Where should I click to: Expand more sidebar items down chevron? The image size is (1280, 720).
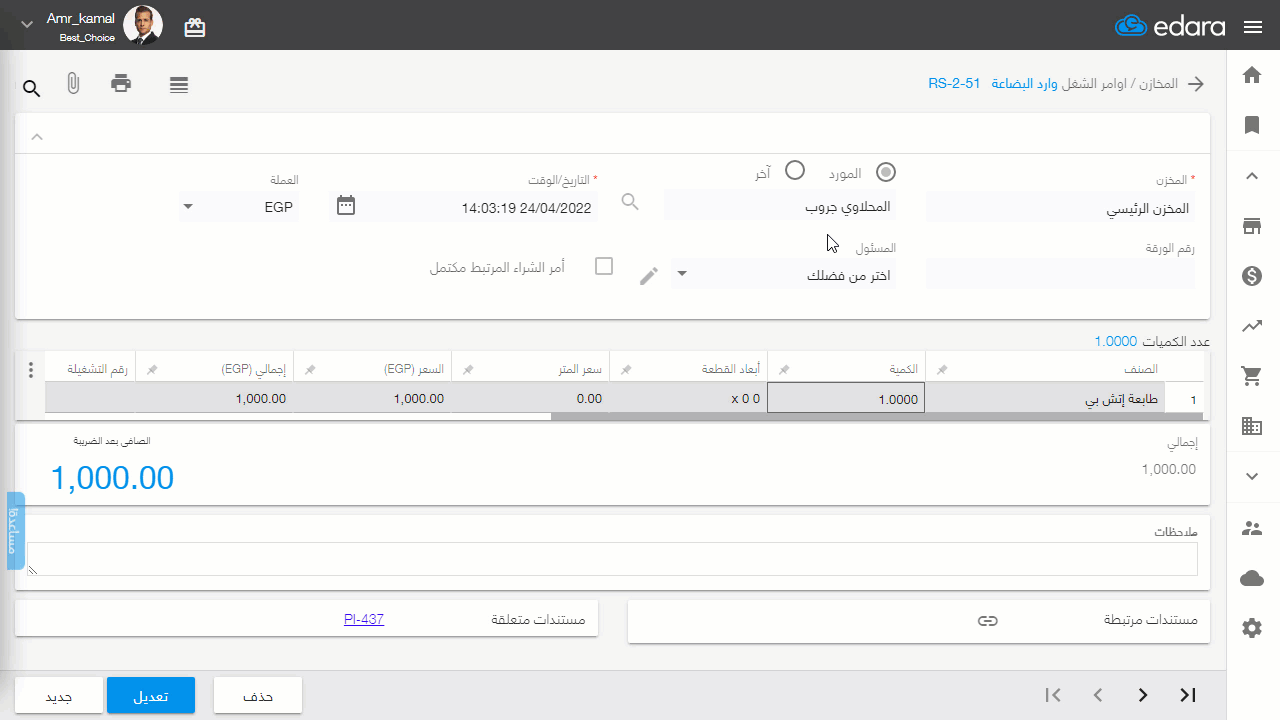click(1252, 477)
